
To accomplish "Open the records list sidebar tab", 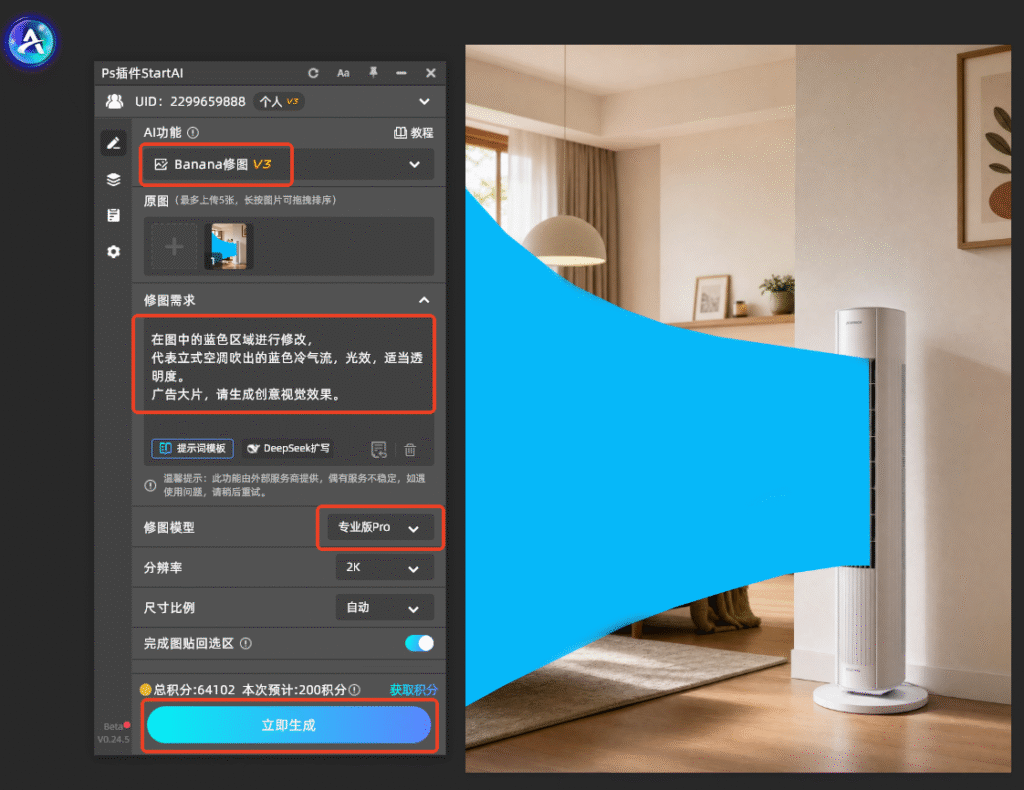I will pos(114,215).
